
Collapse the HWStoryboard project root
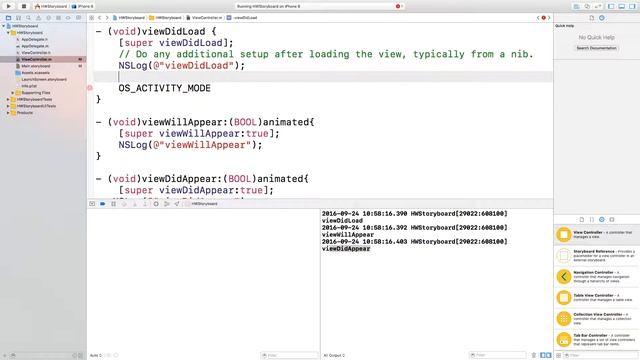coord(4,26)
